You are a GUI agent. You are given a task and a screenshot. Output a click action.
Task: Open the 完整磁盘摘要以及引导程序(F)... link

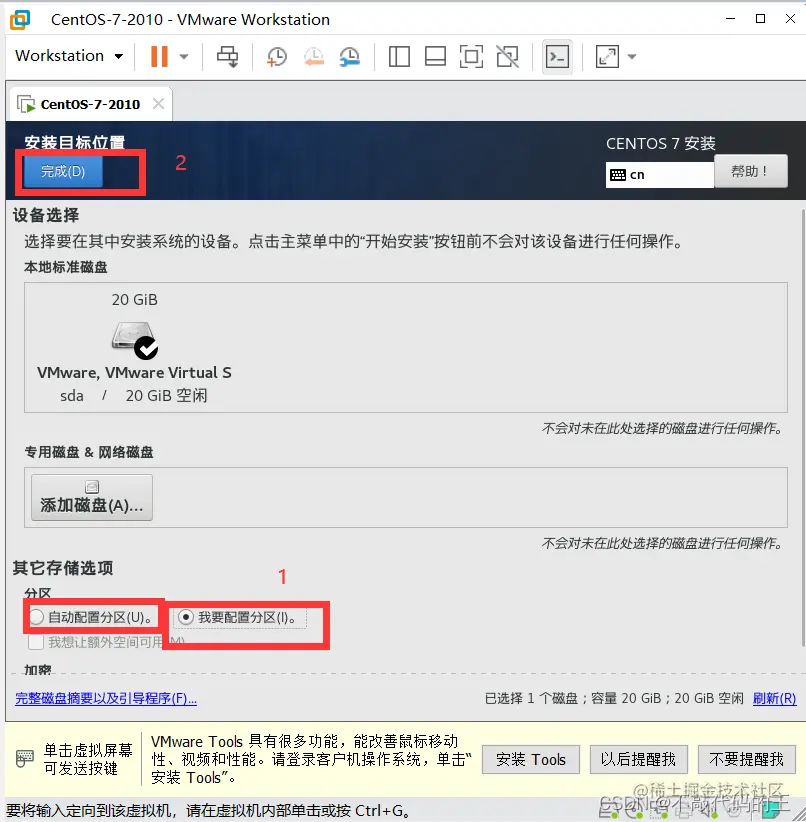(x=106, y=698)
